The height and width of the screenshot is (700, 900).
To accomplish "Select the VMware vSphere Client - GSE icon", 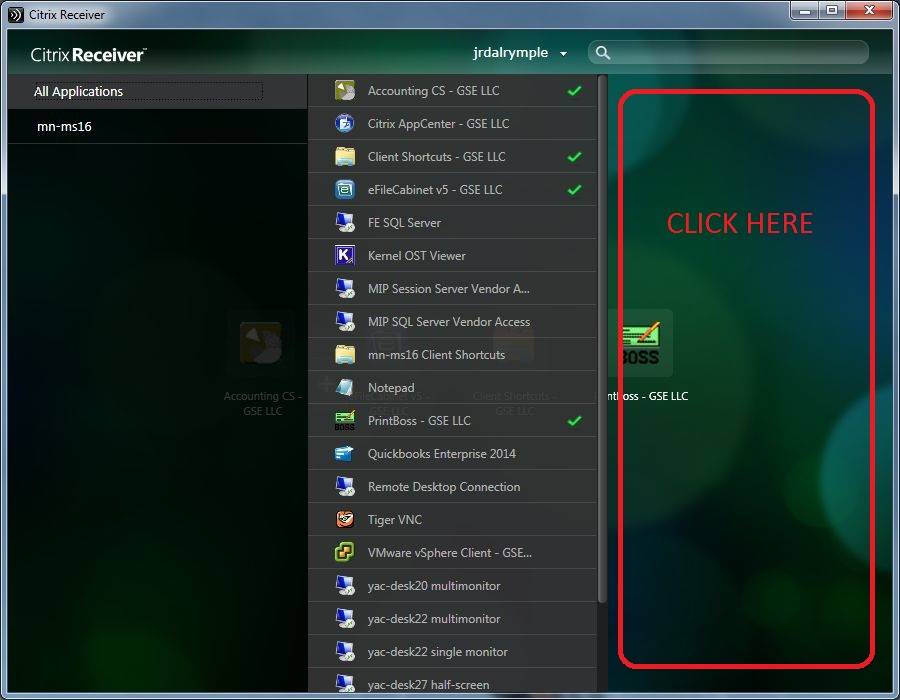I will (x=345, y=552).
